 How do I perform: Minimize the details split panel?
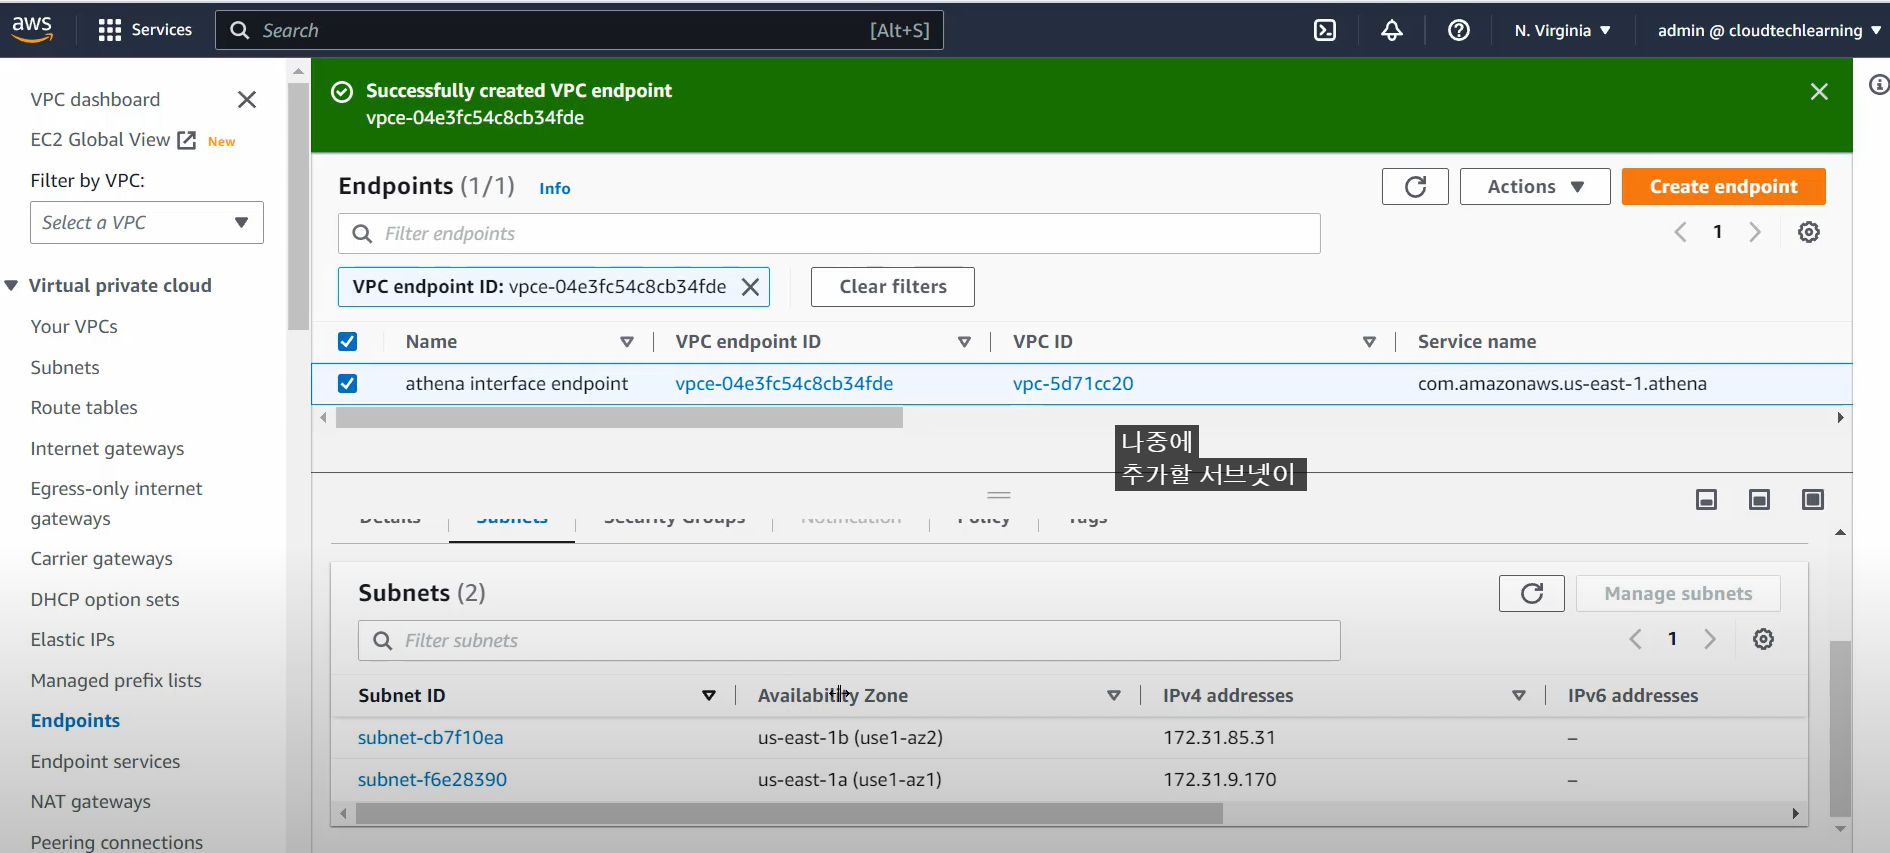tap(1707, 499)
